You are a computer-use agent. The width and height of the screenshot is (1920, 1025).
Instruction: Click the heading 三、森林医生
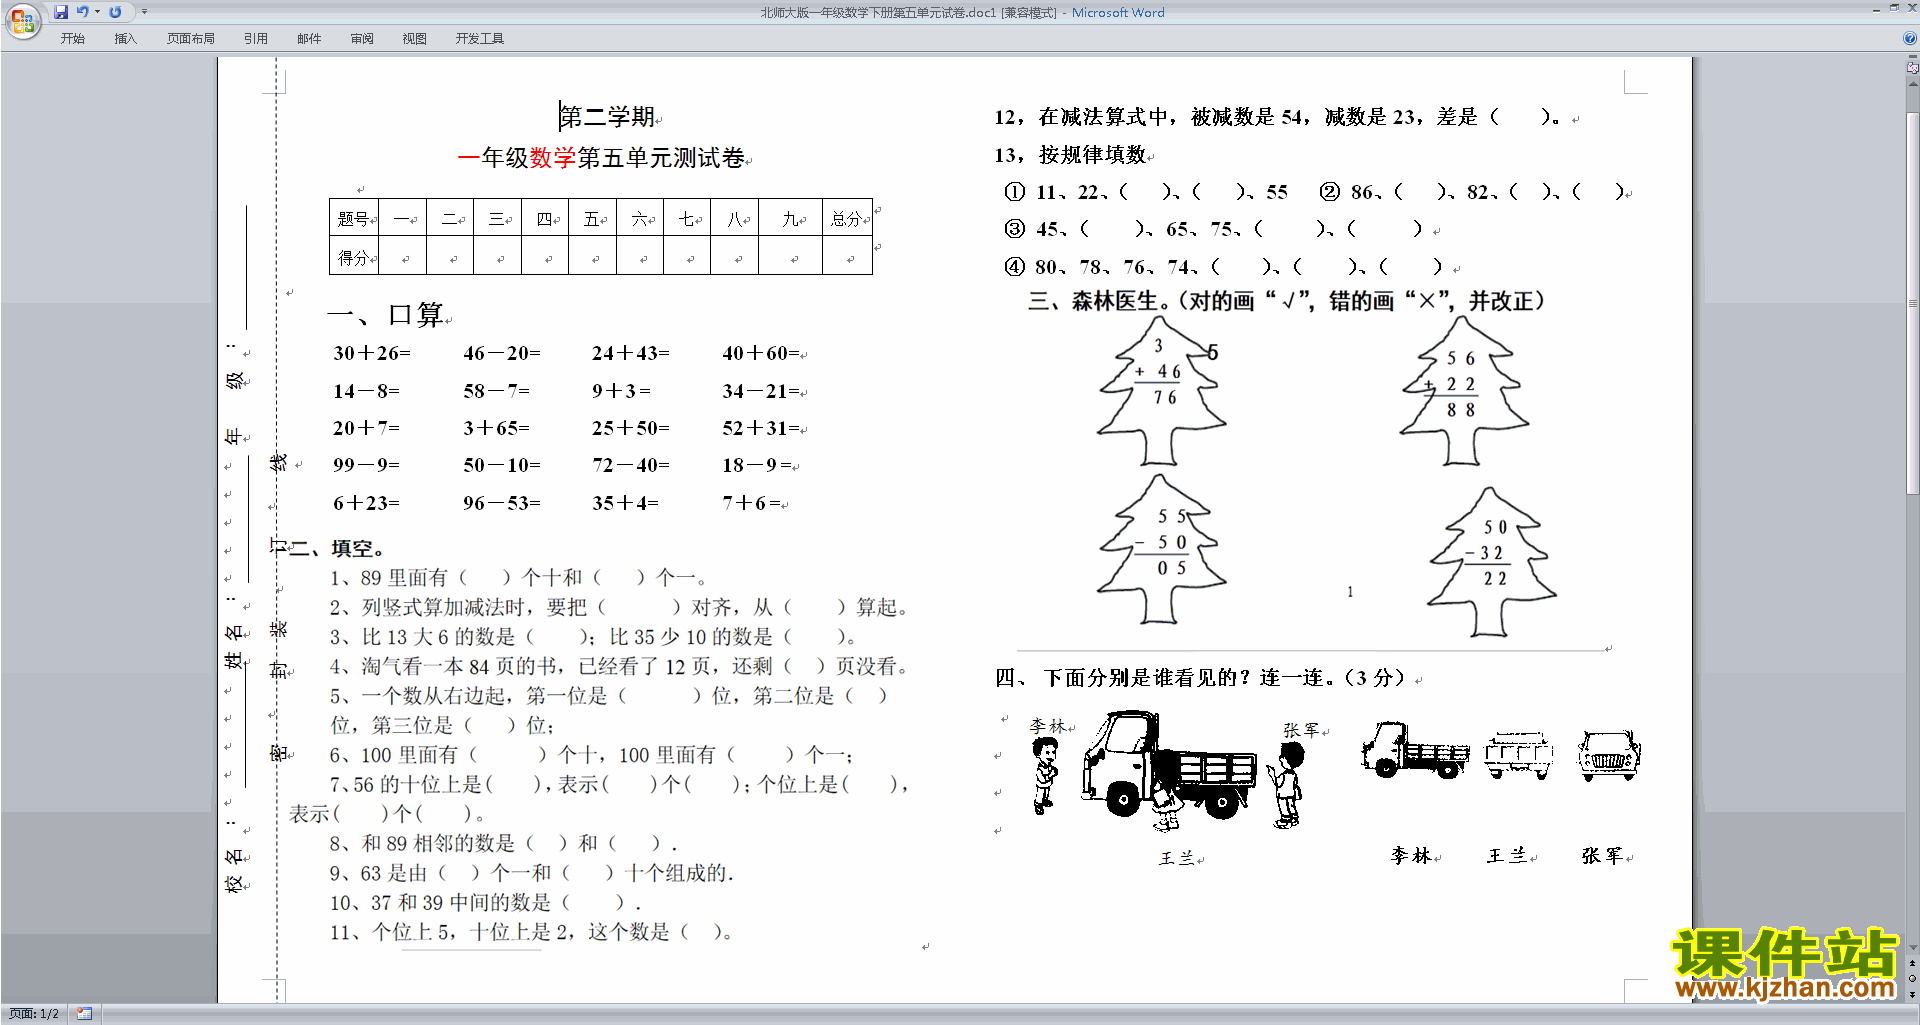click(1287, 301)
